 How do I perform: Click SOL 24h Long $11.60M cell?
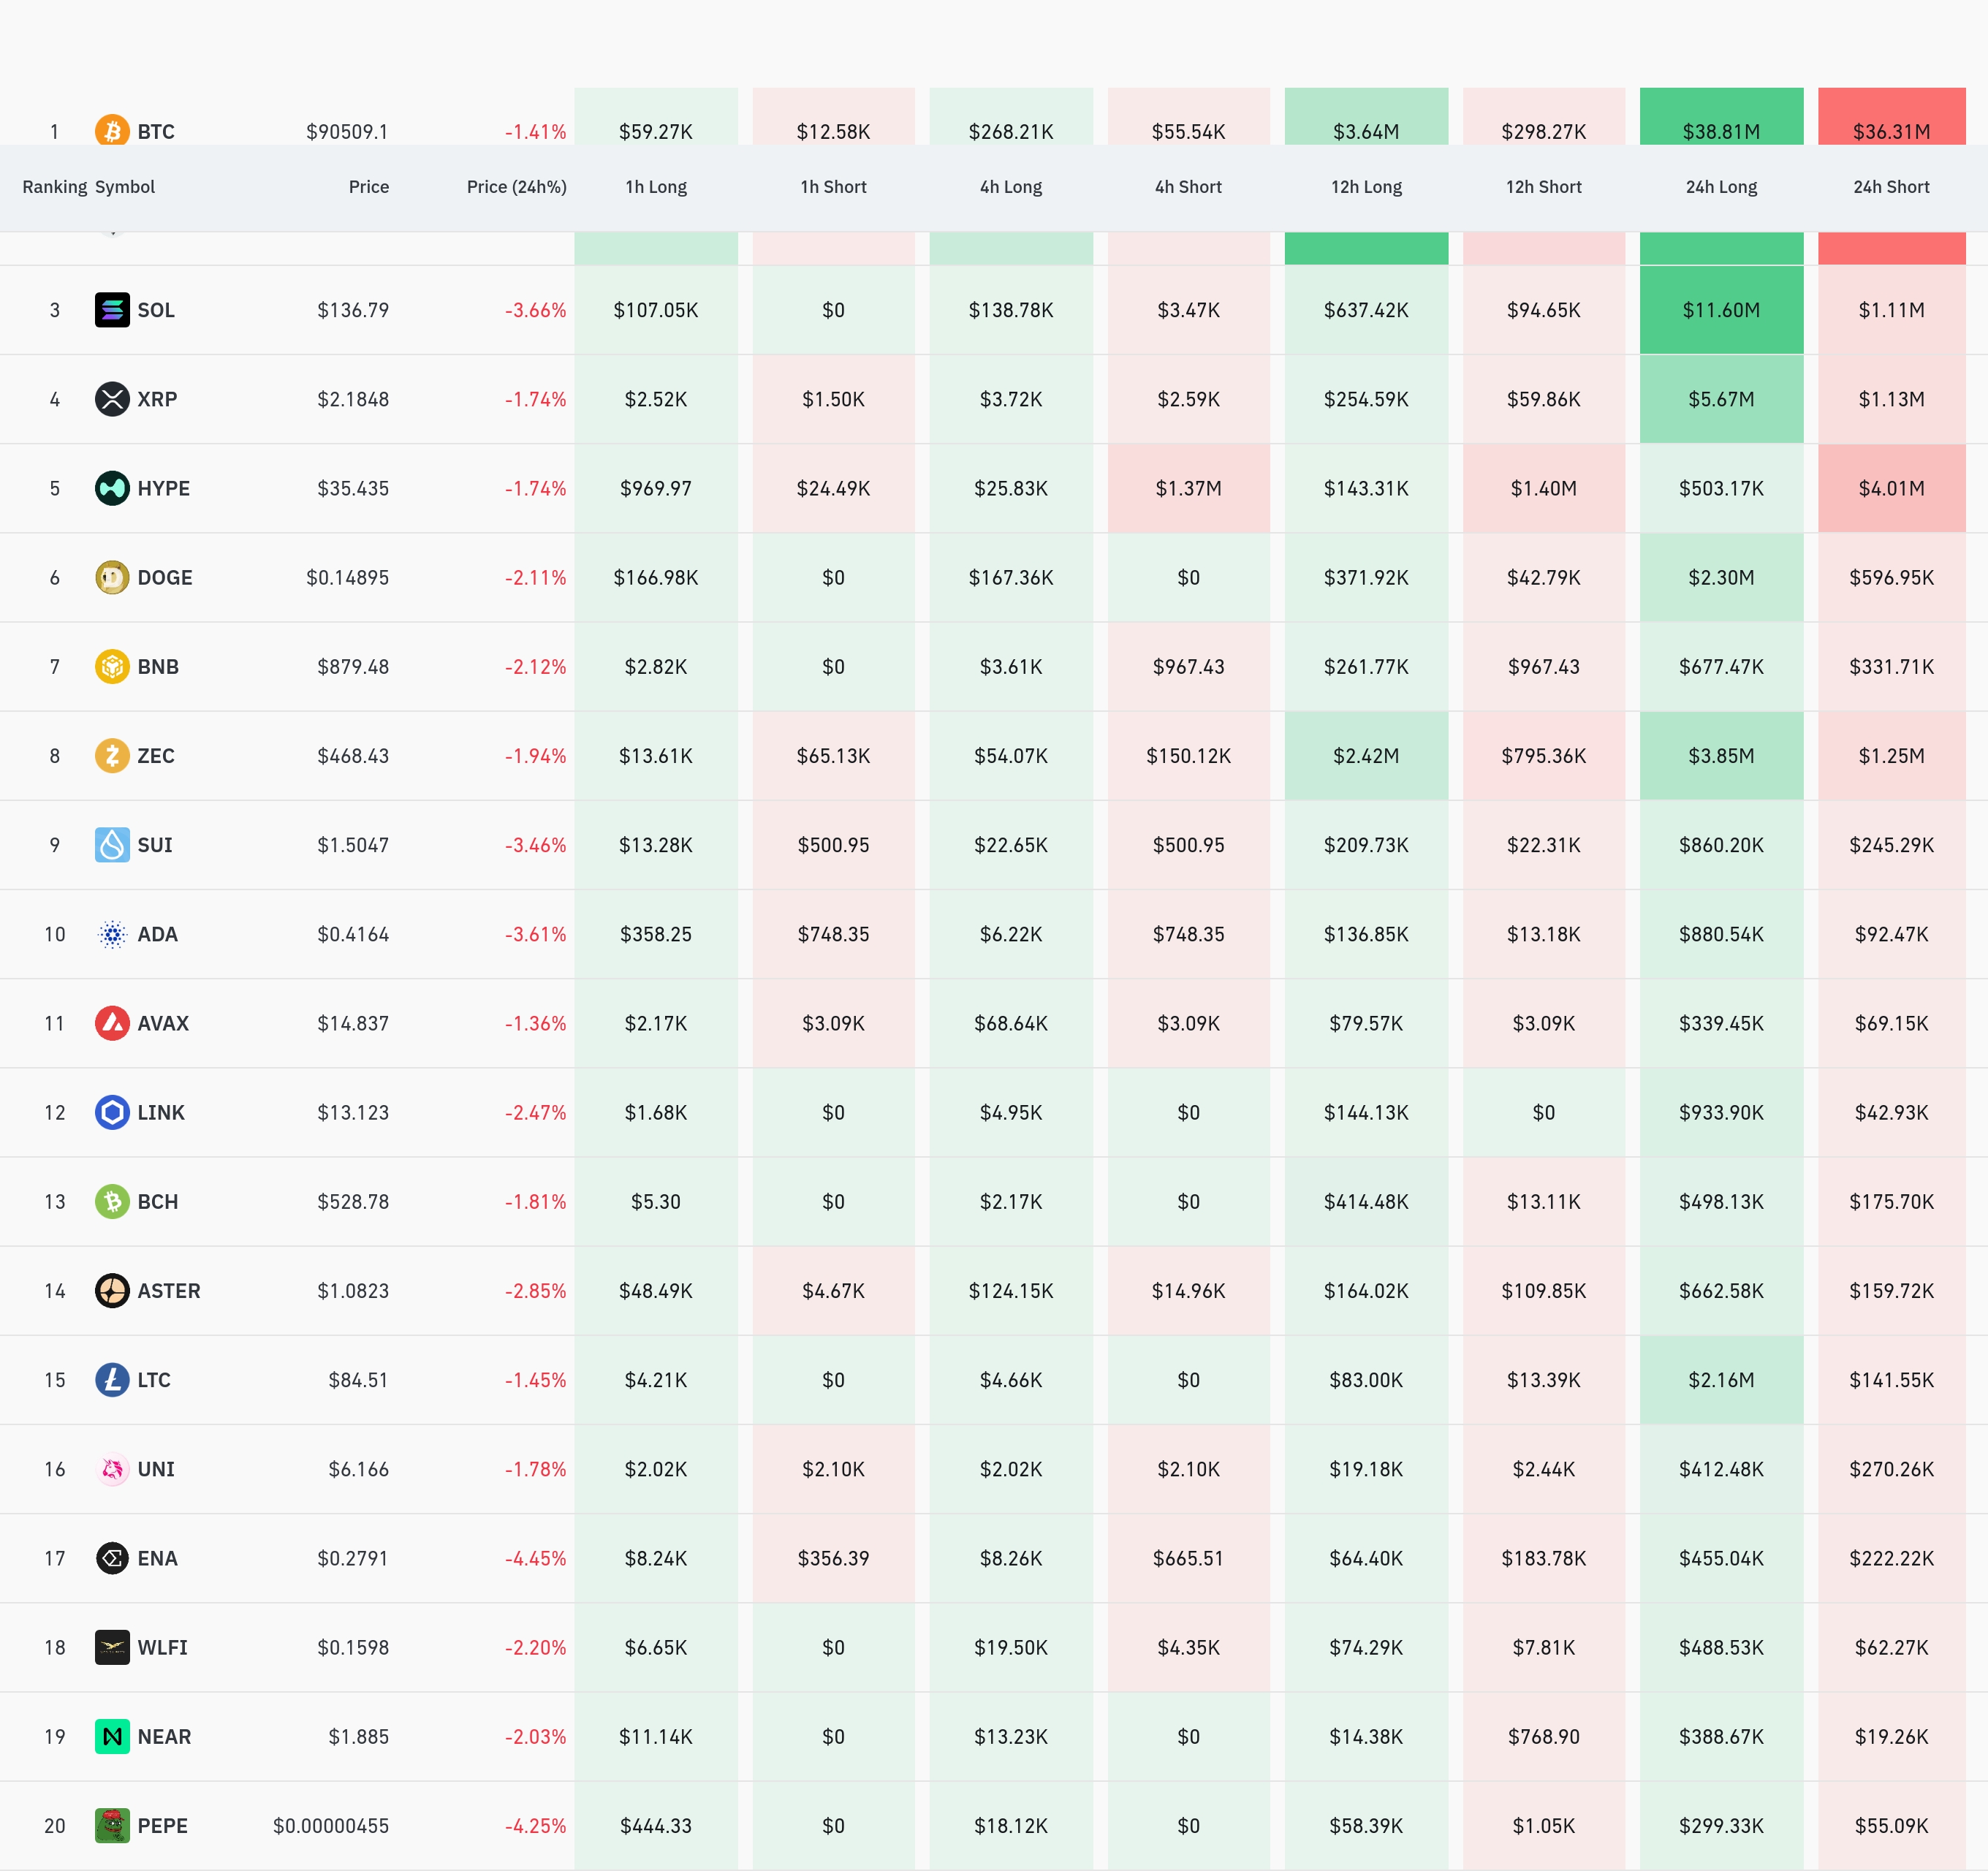coord(1721,310)
